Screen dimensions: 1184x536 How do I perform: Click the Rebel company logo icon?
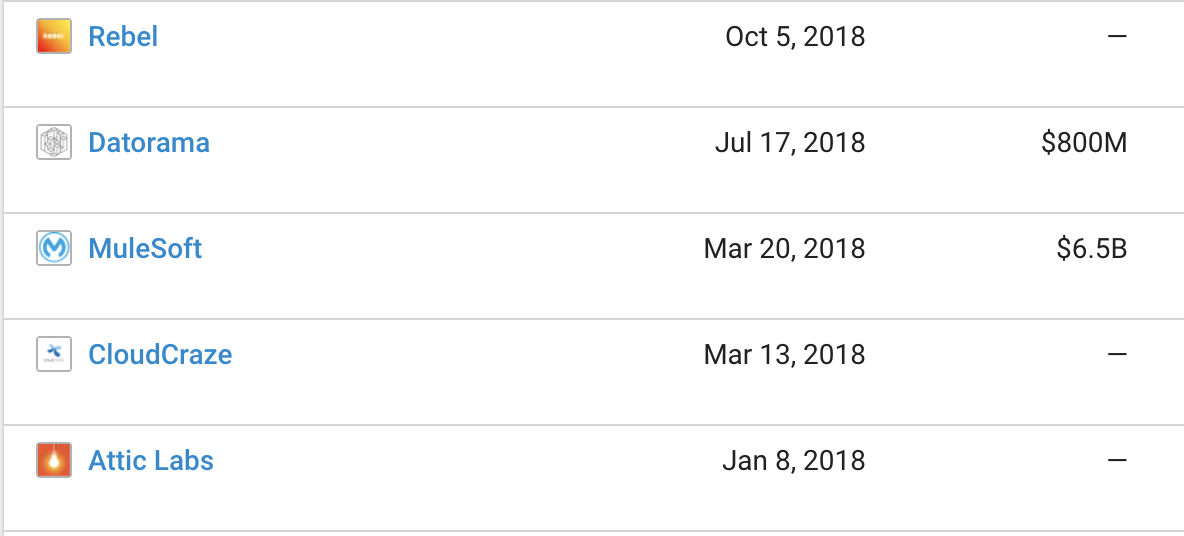pyautogui.click(x=54, y=37)
